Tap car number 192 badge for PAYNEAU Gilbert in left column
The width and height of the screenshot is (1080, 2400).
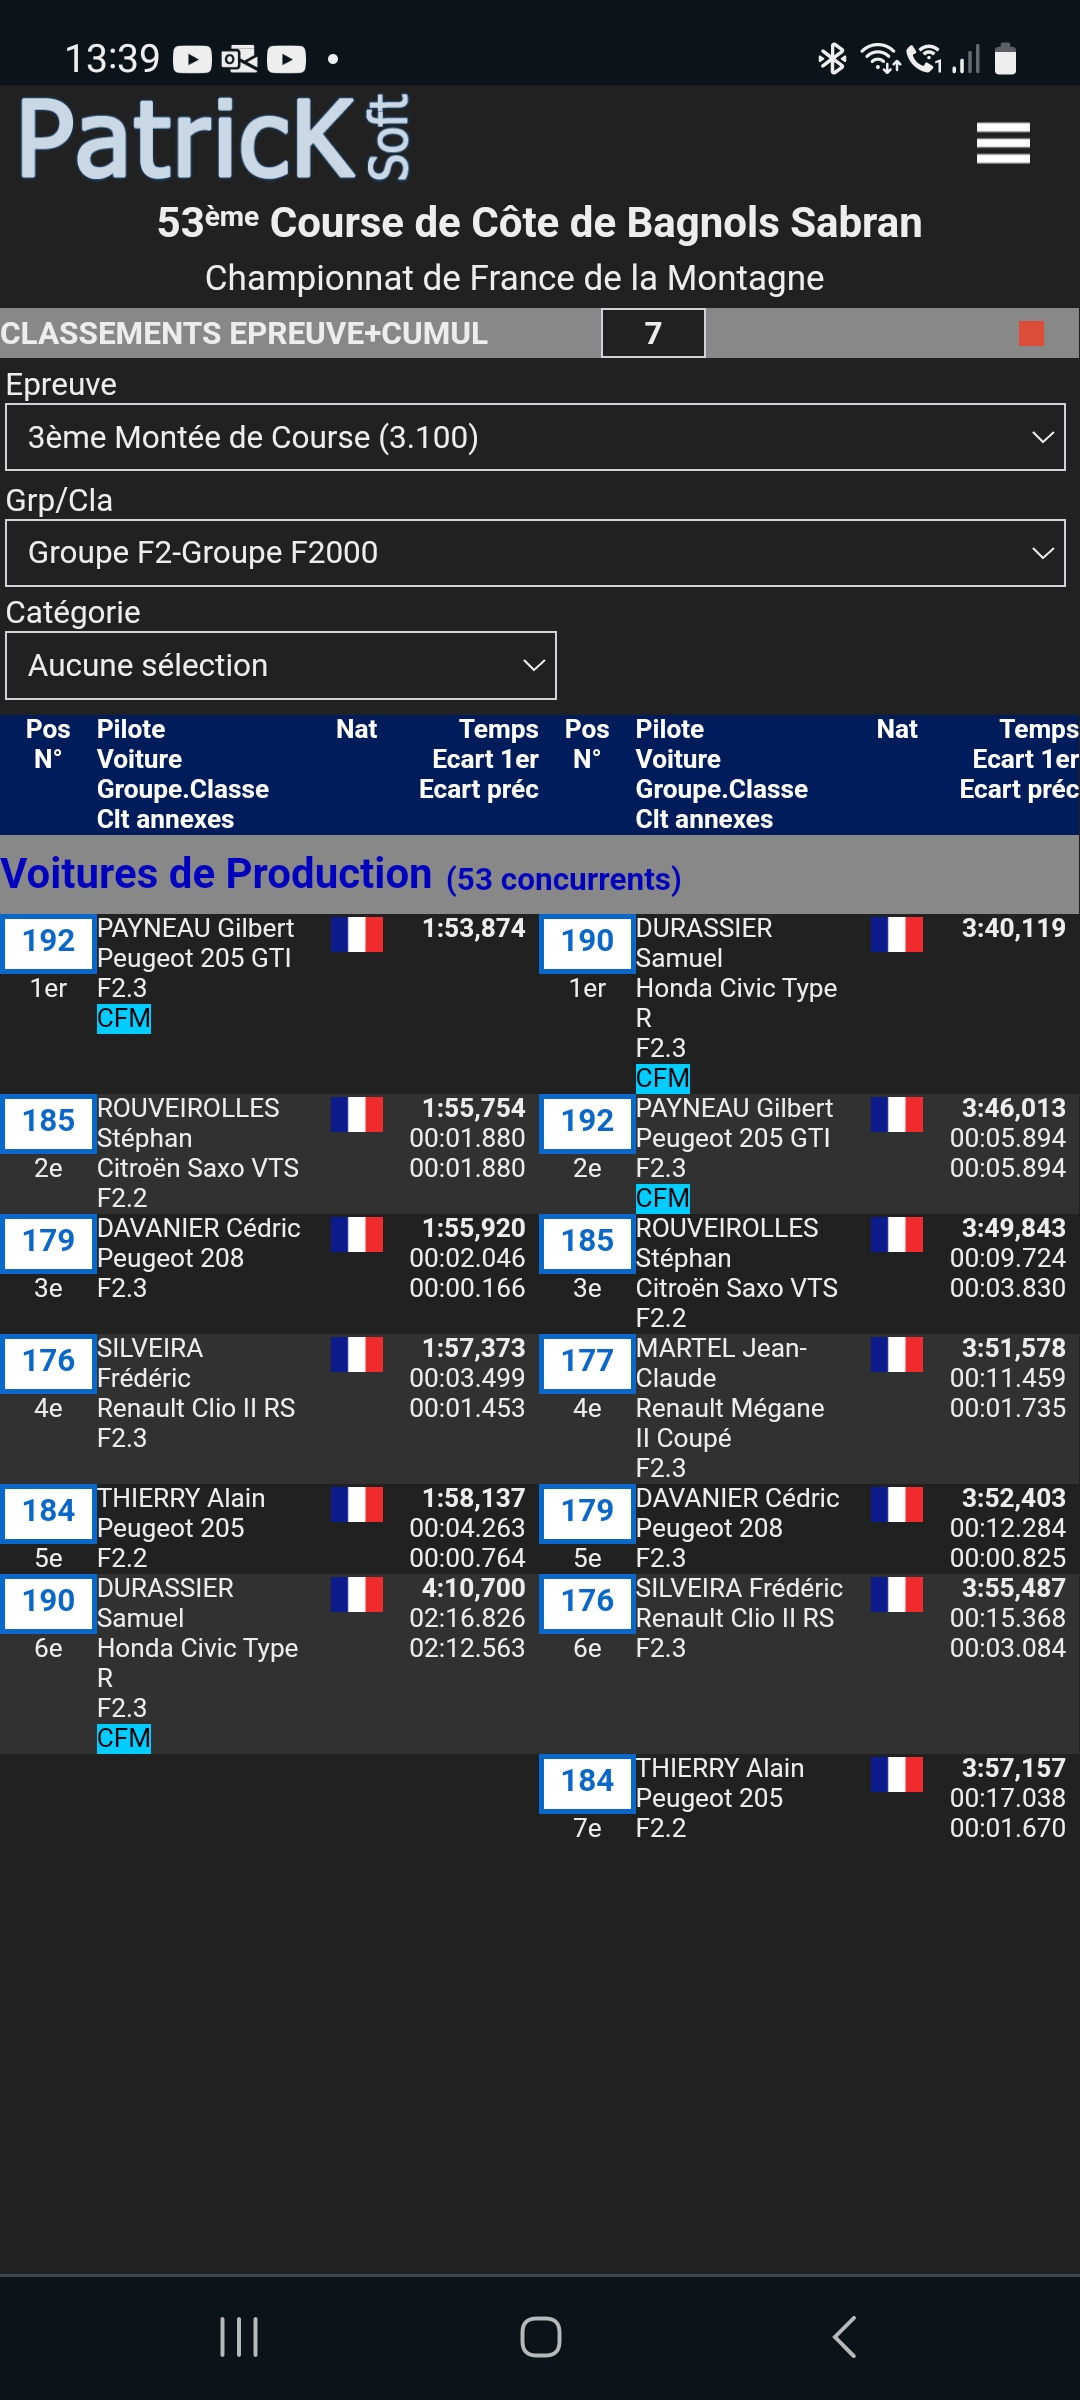click(x=49, y=941)
